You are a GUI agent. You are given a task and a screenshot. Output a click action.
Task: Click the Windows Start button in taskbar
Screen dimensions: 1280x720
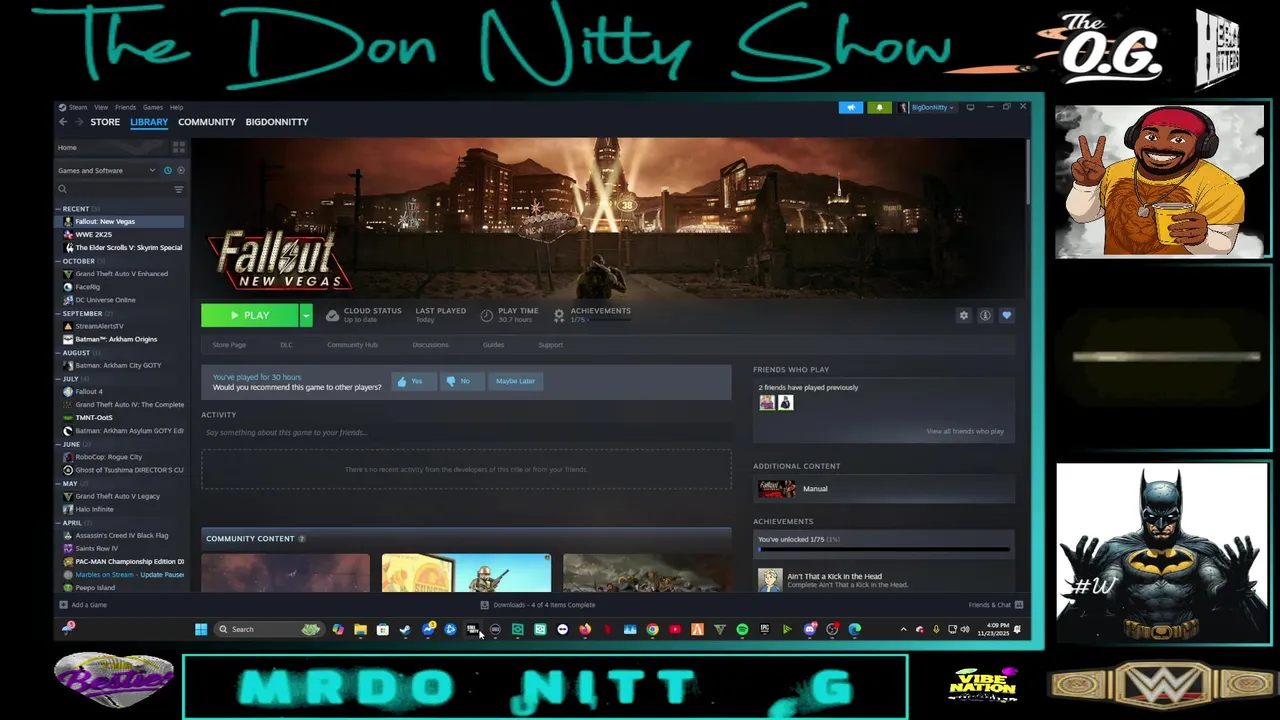coord(201,629)
